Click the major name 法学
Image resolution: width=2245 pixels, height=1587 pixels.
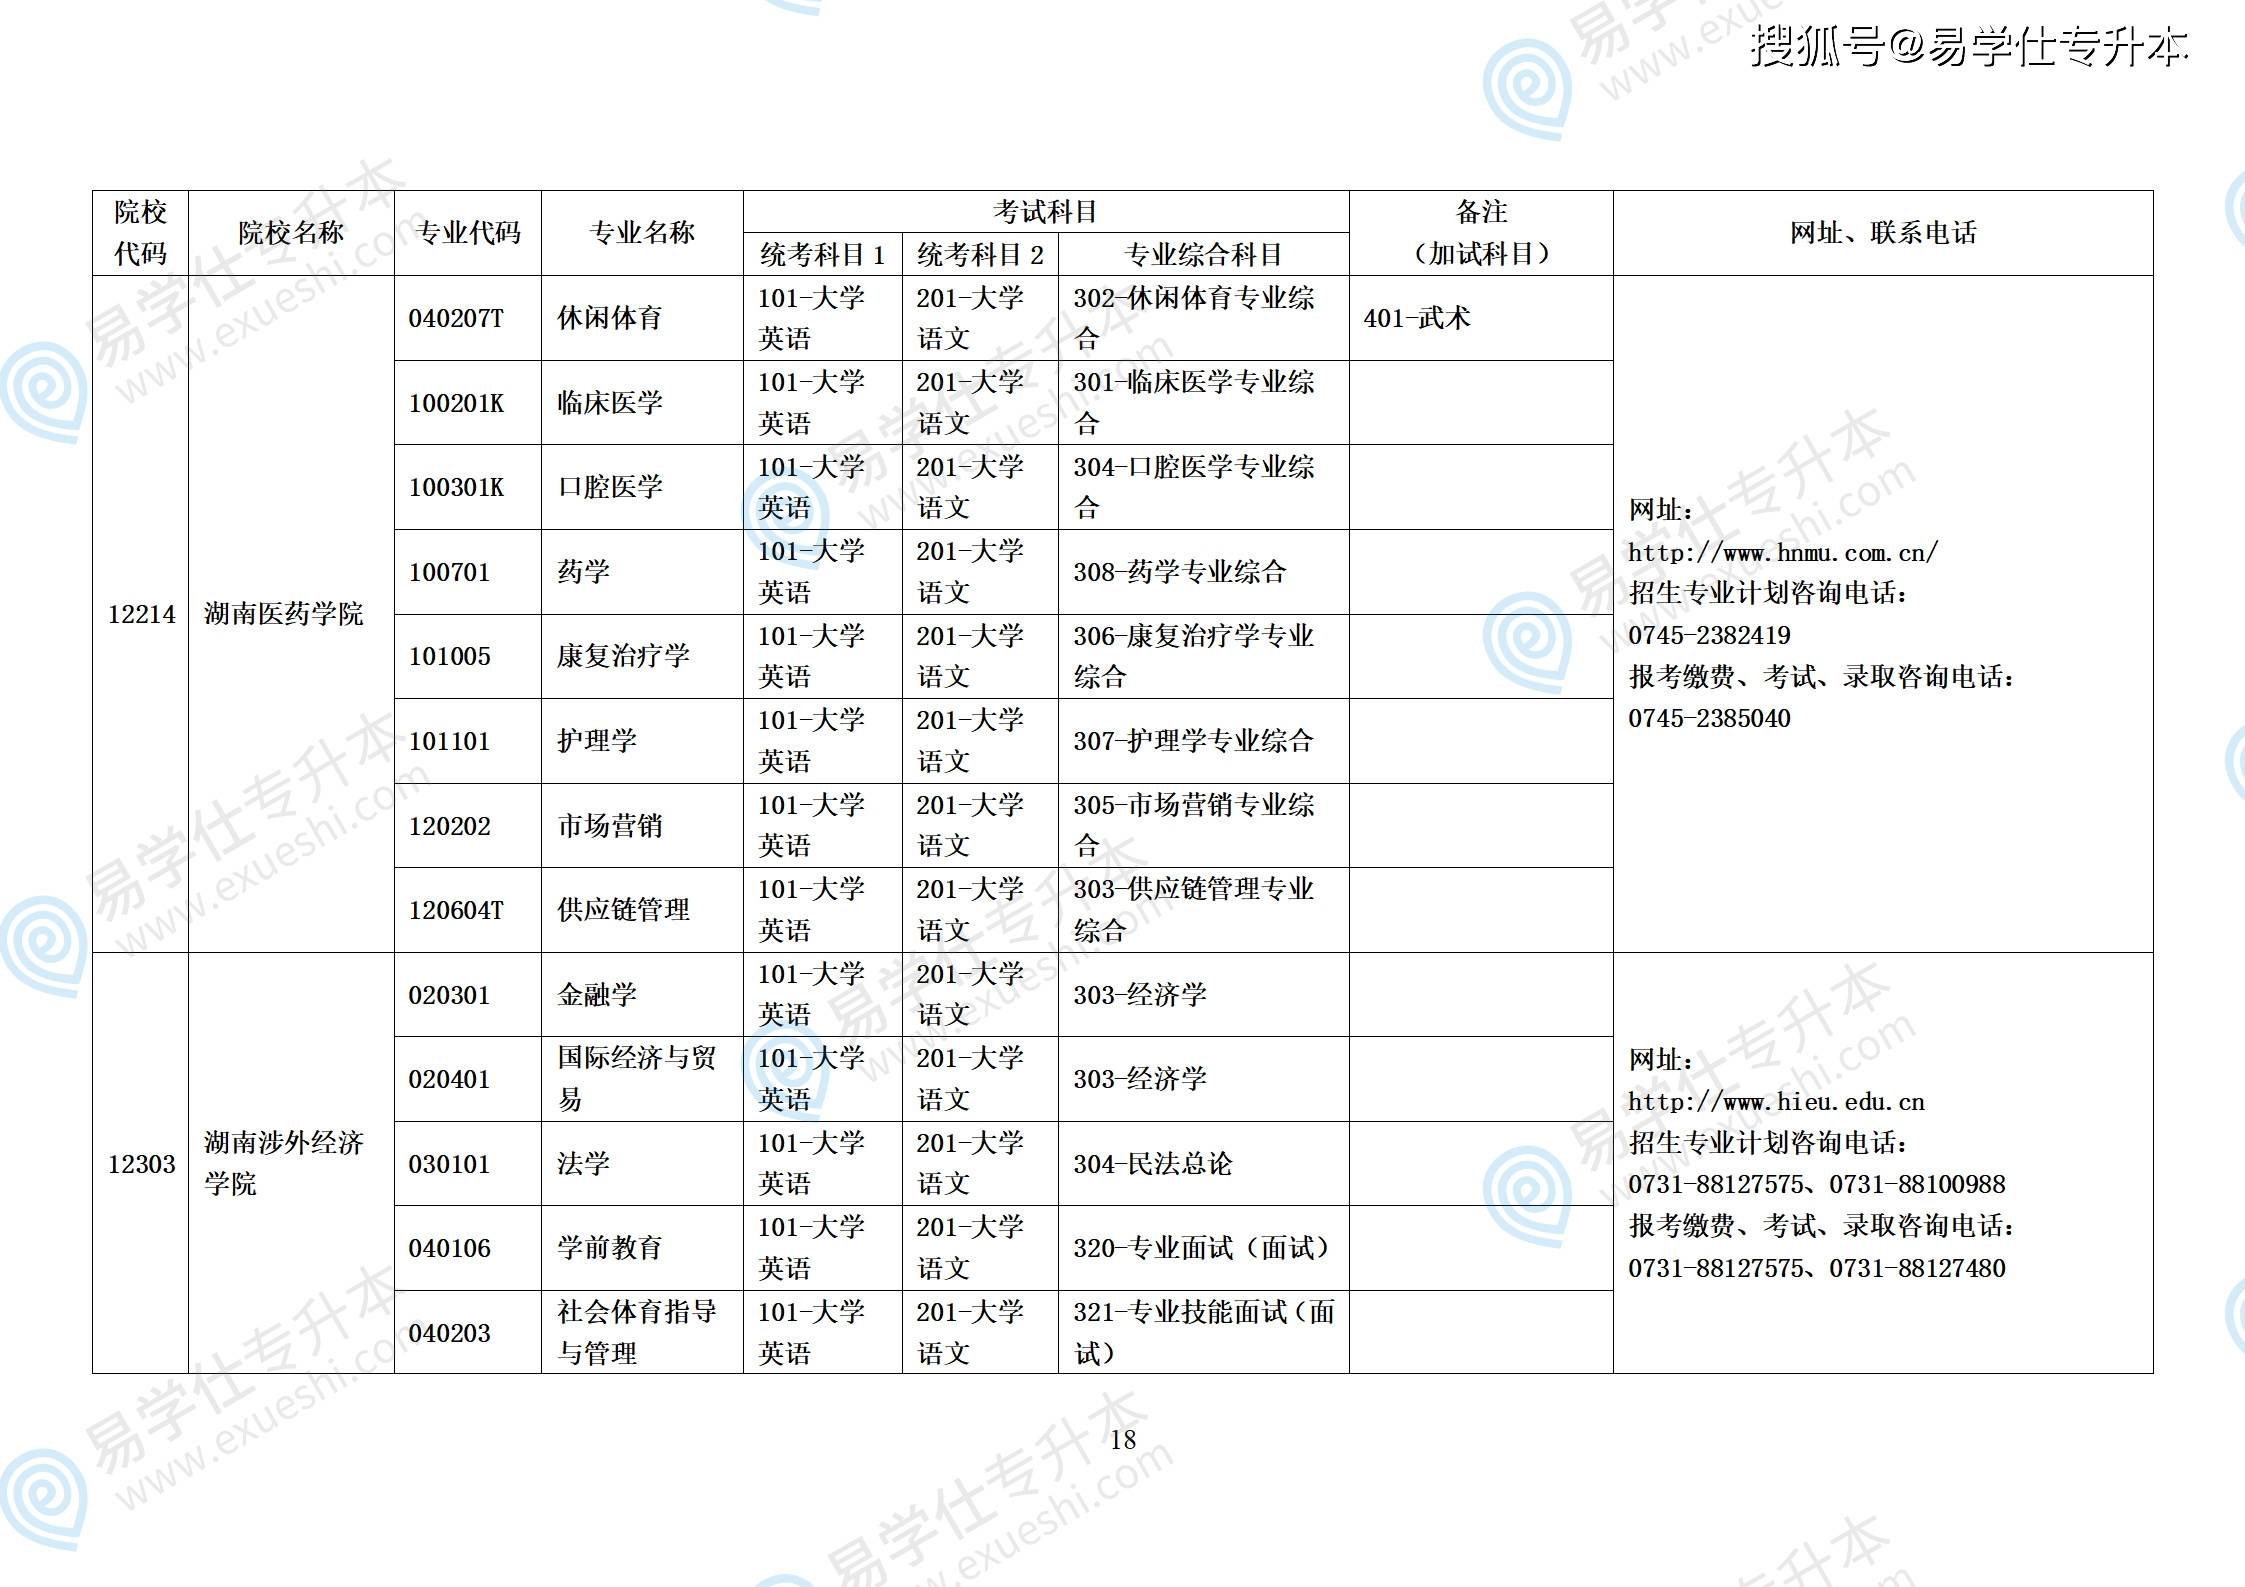tap(583, 1163)
